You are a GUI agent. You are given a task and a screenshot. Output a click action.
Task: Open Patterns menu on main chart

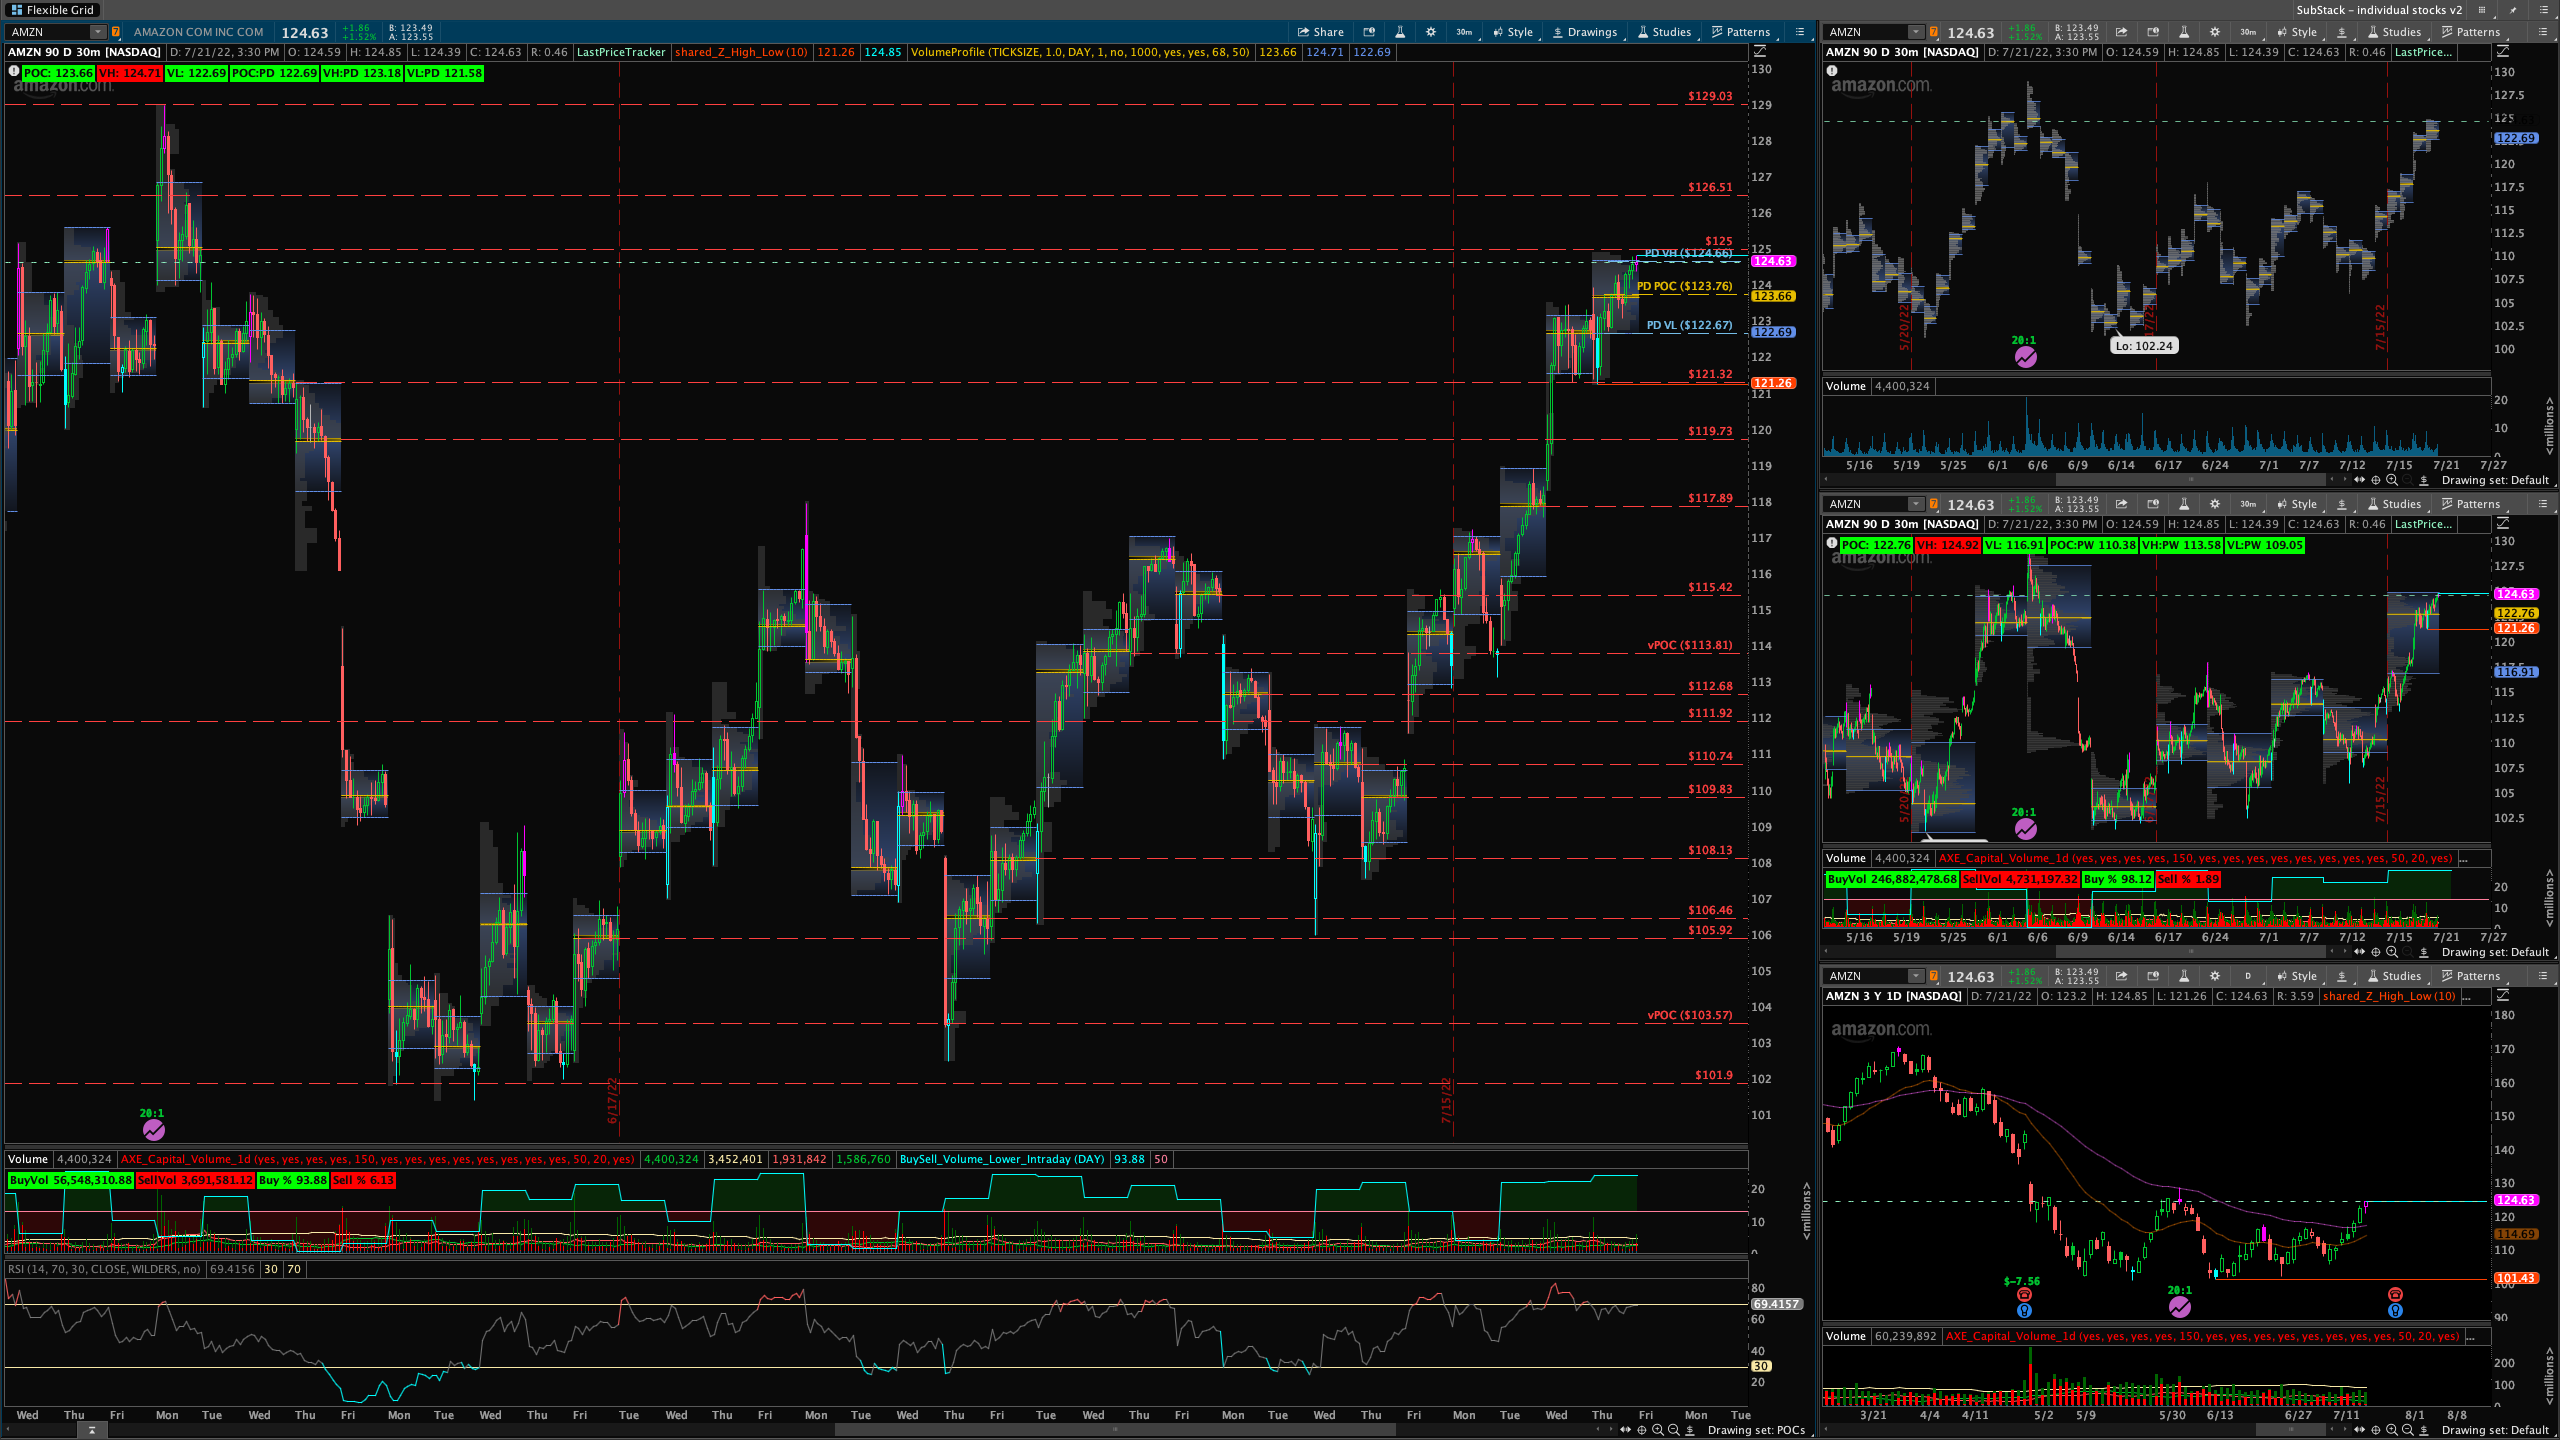pyautogui.click(x=1740, y=32)
